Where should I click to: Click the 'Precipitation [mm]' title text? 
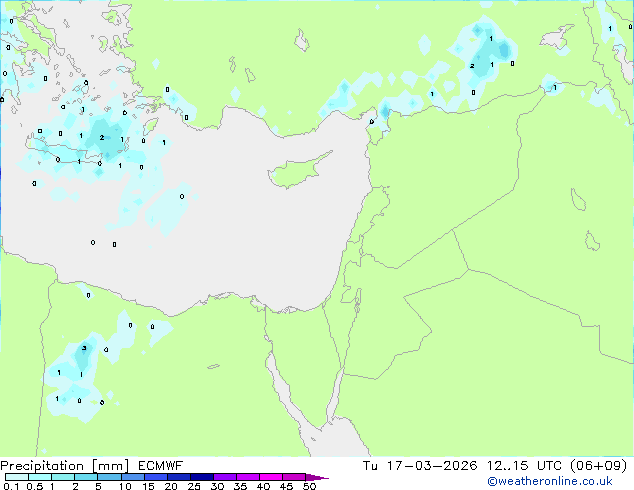(64, 466)
